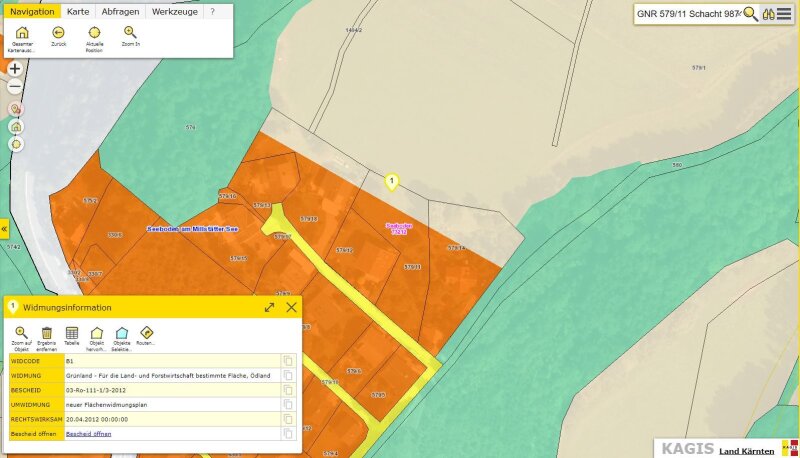The width and height of the screenshot is (800, 458).
Task: Open the hamburger menu beside search
Action: tap(784, 14)
